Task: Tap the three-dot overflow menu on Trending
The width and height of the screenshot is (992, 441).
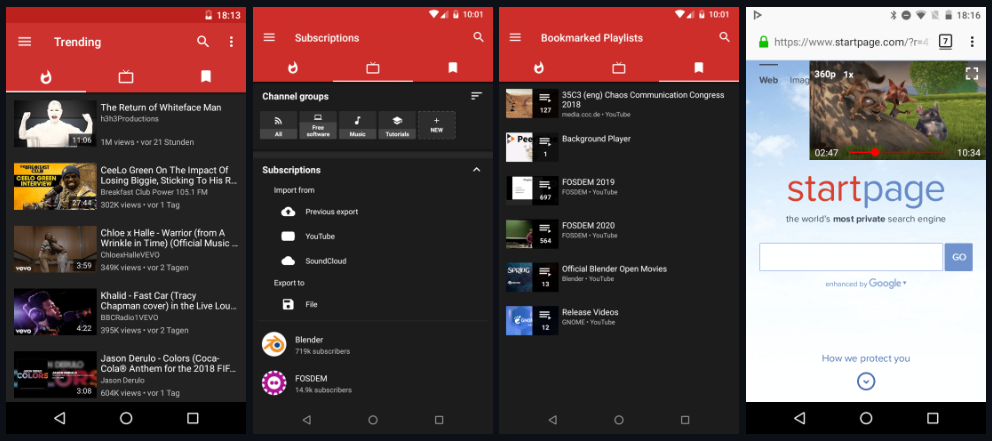Action: (231, 42)
